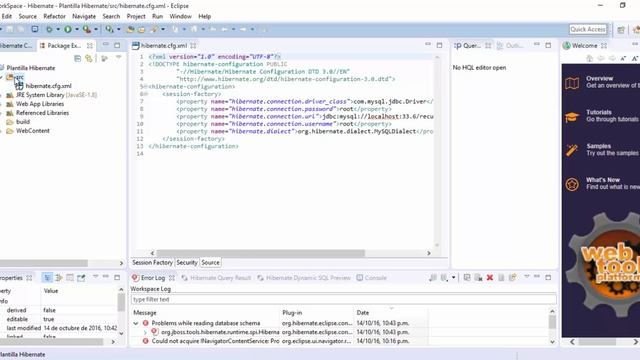Image resolution: width=640 pixels, height=360 pixels.
Task: Open the Navigate menu
Action: tap(84, 16)
